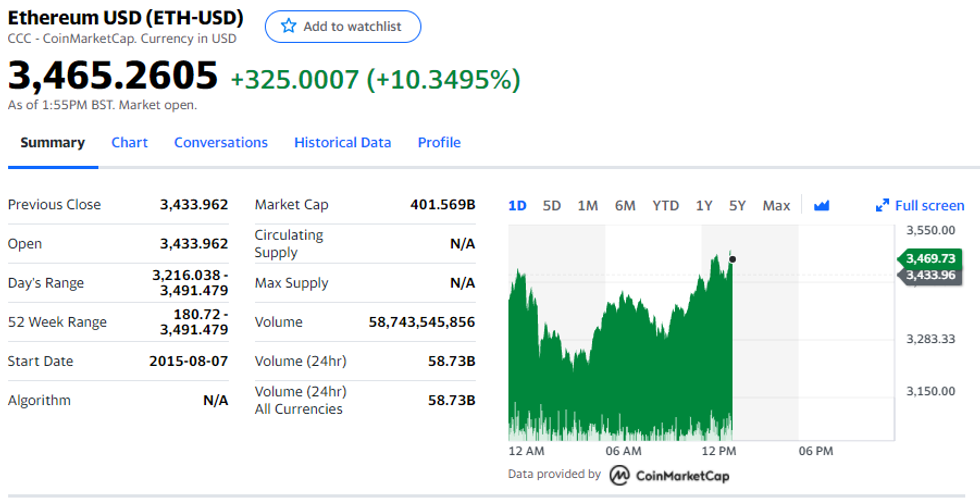The height and width of the screenshot is (498, 980).
Task: Choose the YTD chart range
Action: point(665,206)
